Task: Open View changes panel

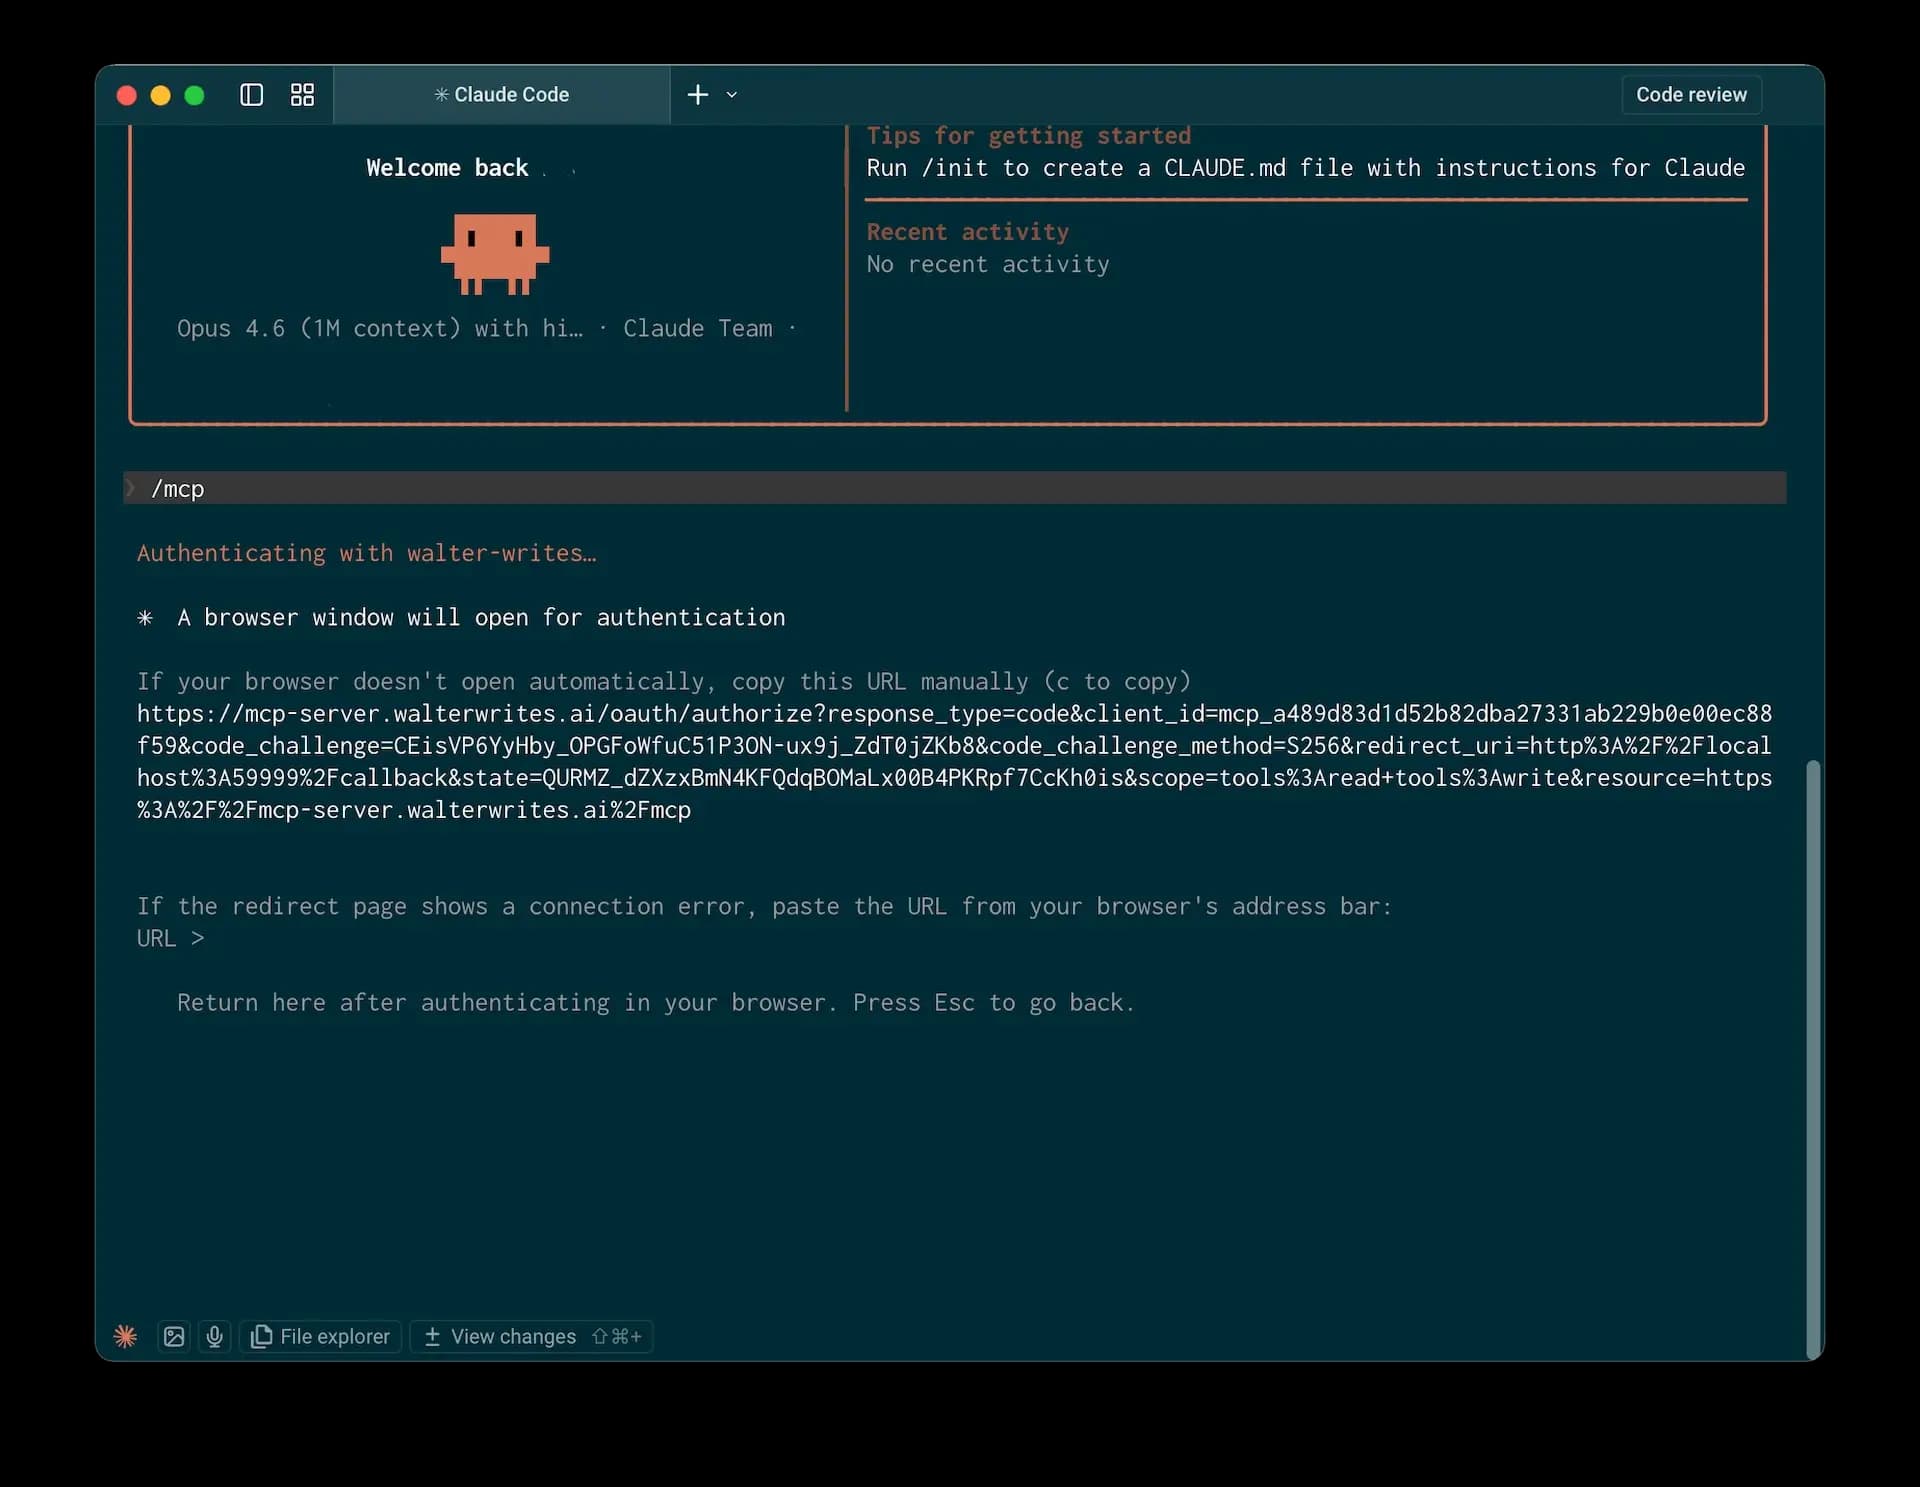Action: (531, 1336)
